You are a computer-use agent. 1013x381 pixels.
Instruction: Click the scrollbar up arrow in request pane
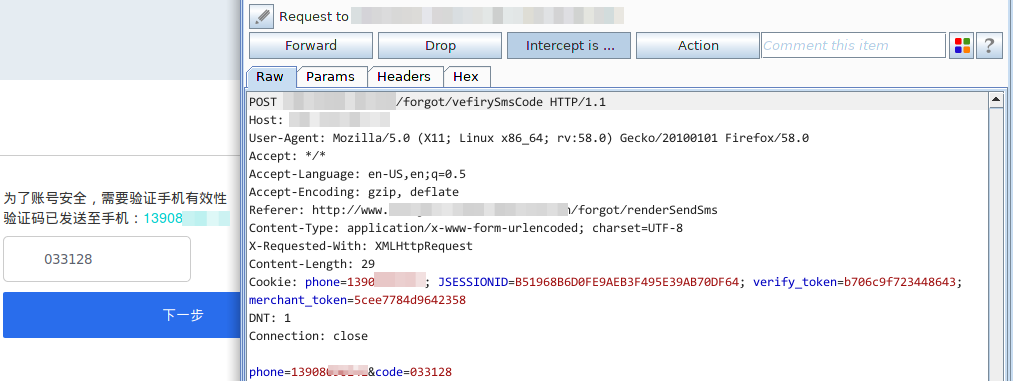(996, 99)
